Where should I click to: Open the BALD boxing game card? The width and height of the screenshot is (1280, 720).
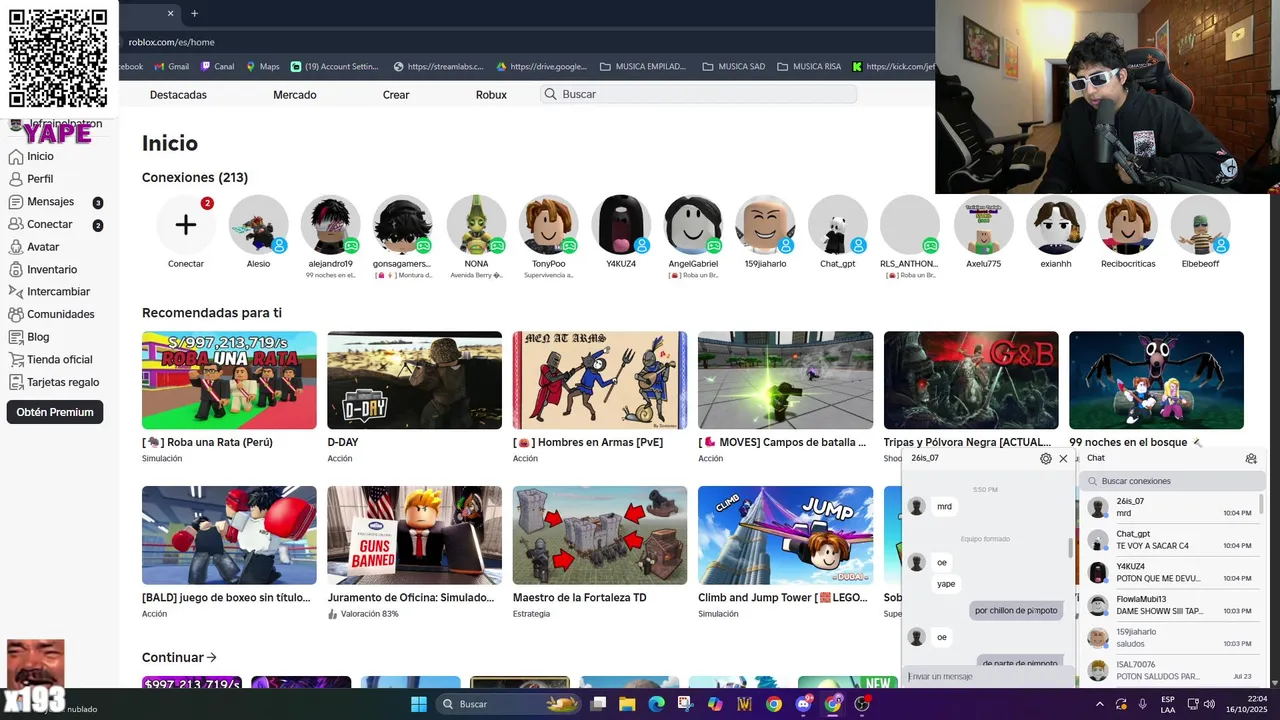tap(229, 535)
